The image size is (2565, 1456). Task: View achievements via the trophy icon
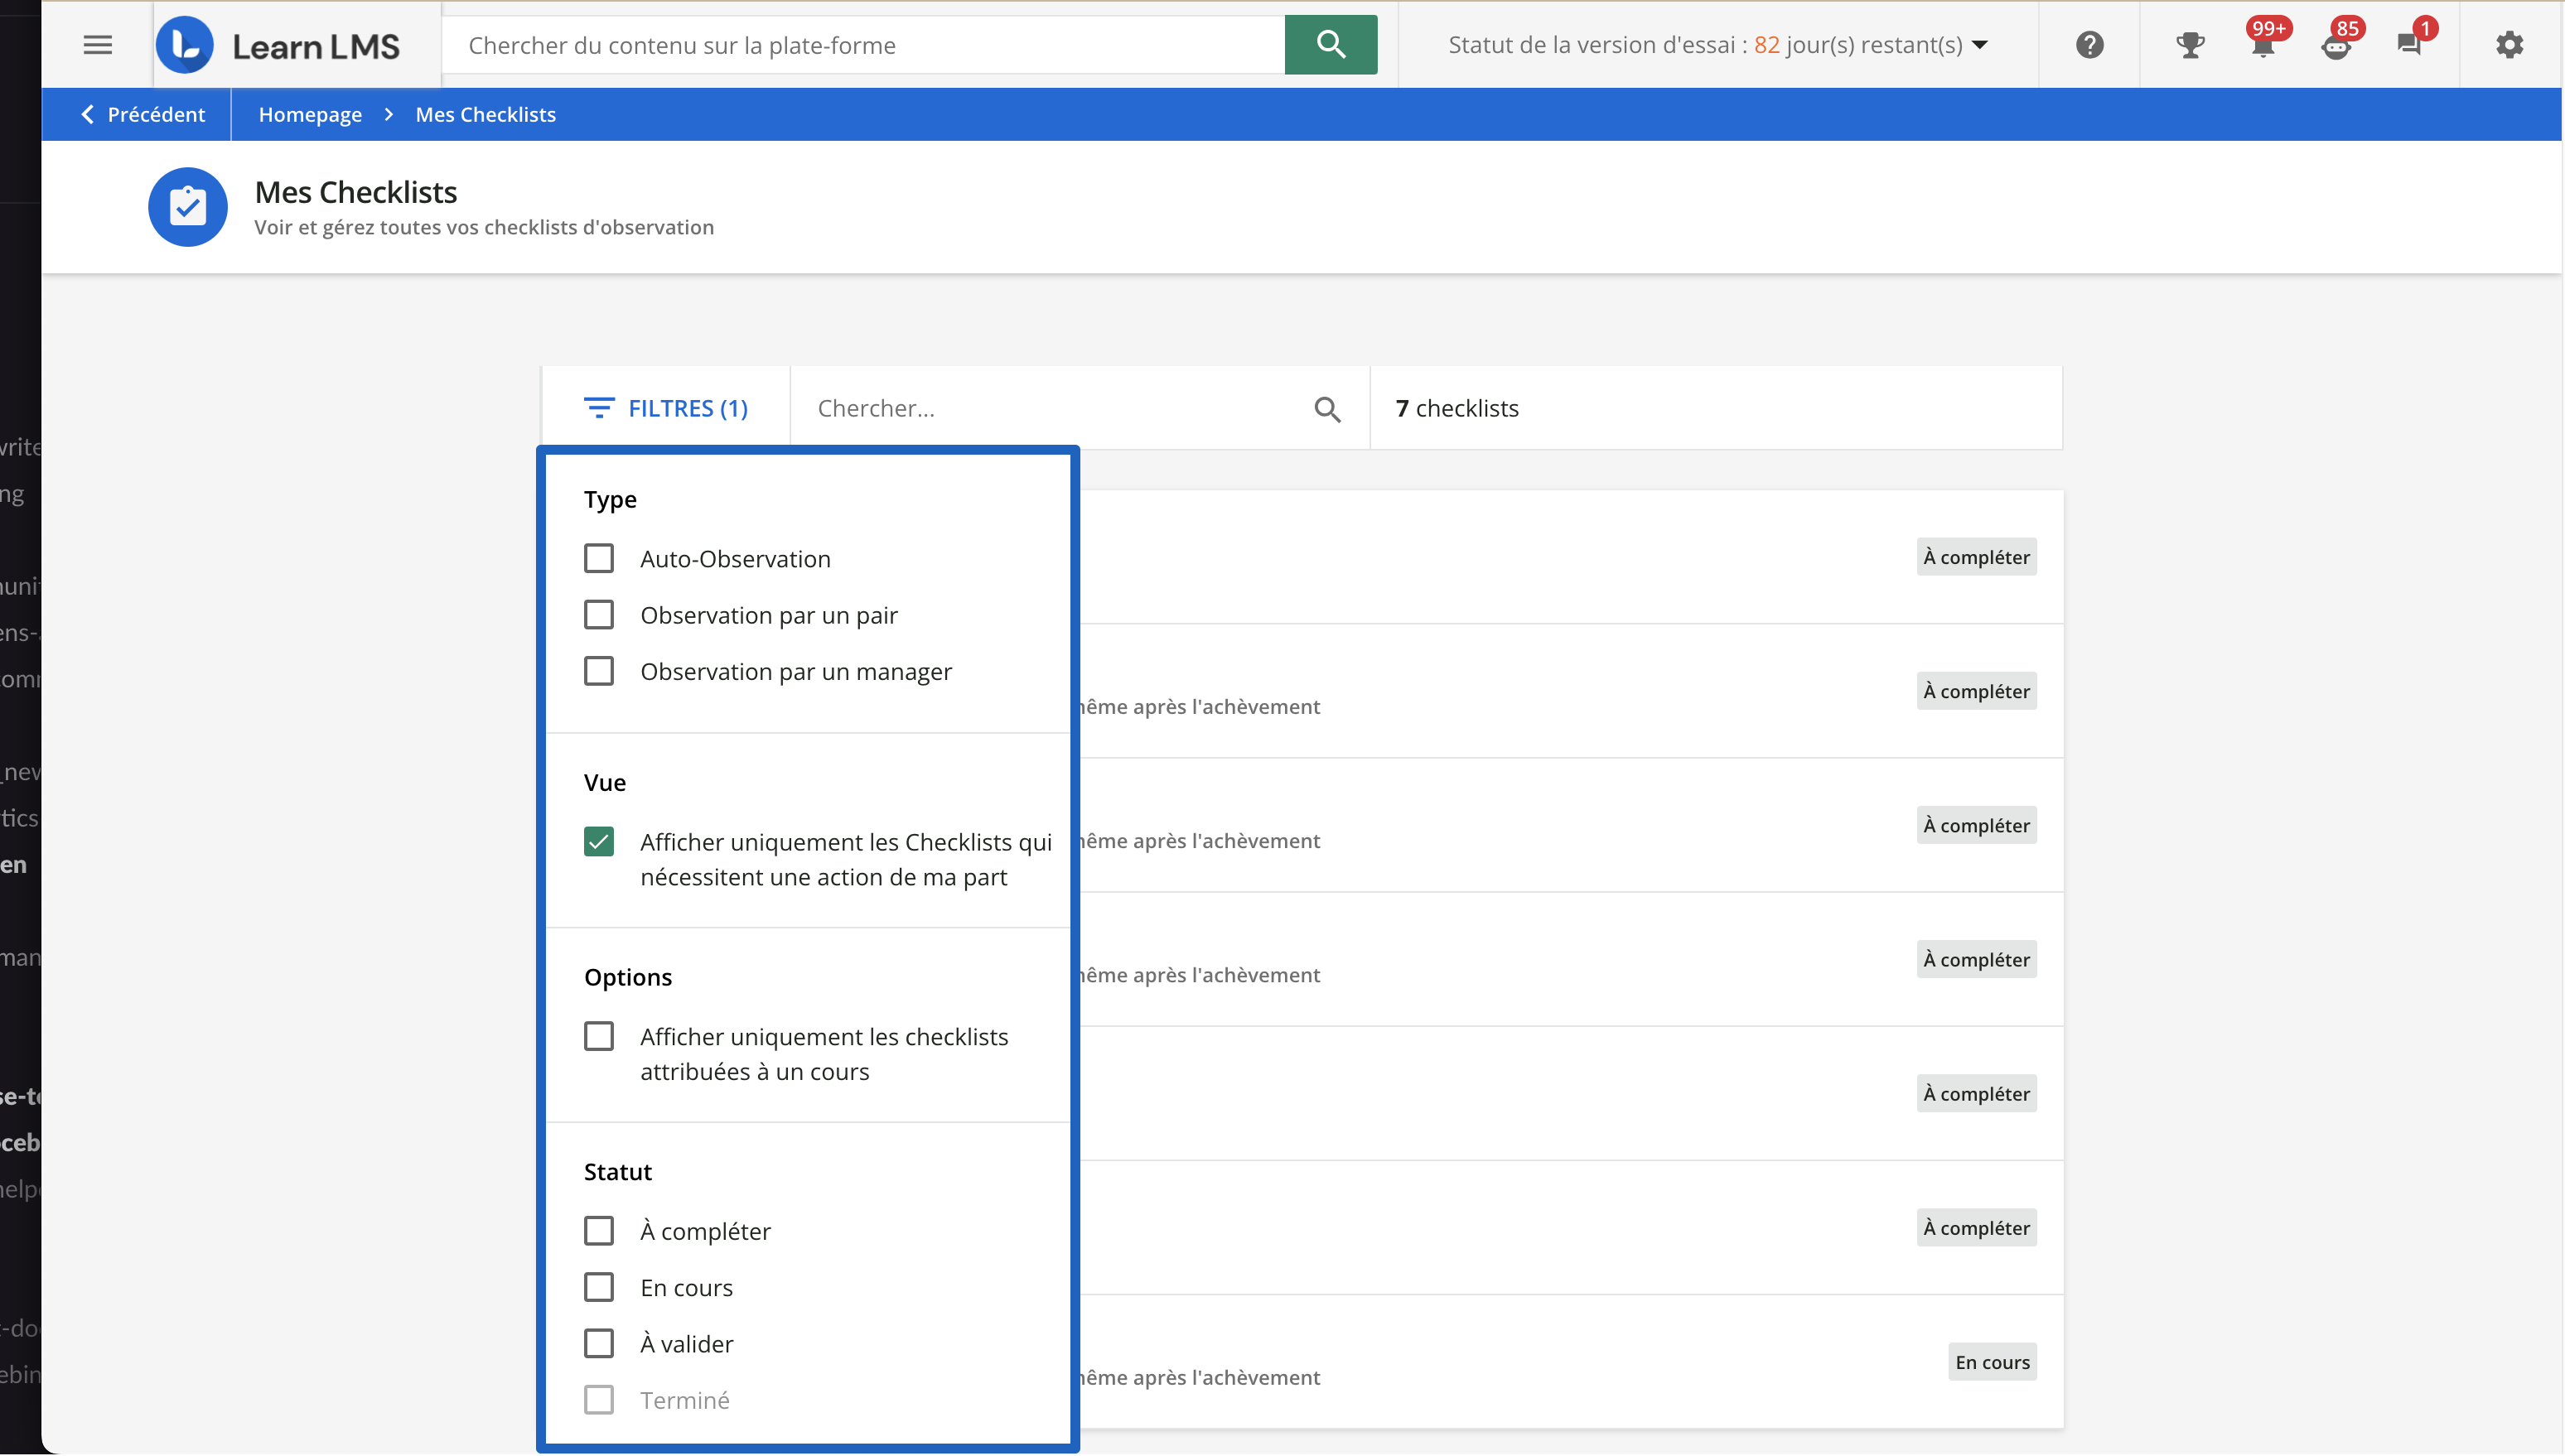[x=2190, y=44]
